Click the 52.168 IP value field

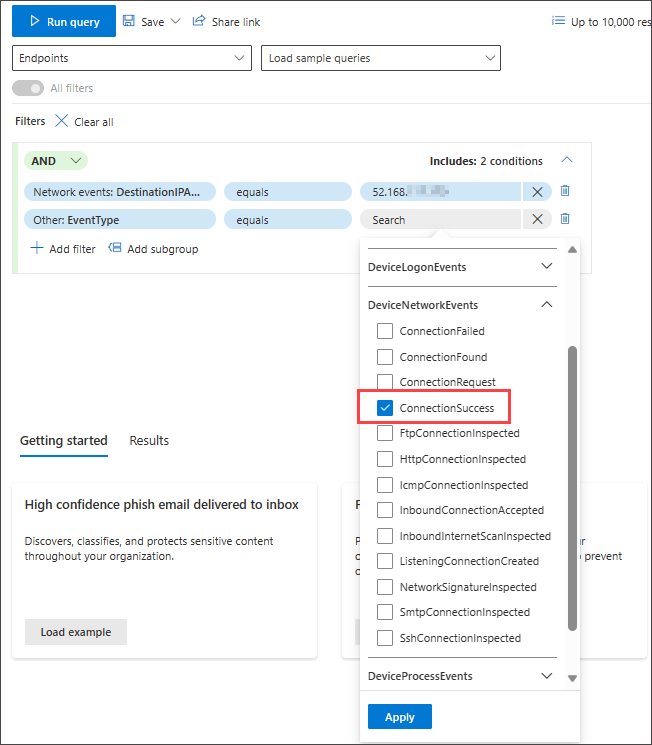440,192
